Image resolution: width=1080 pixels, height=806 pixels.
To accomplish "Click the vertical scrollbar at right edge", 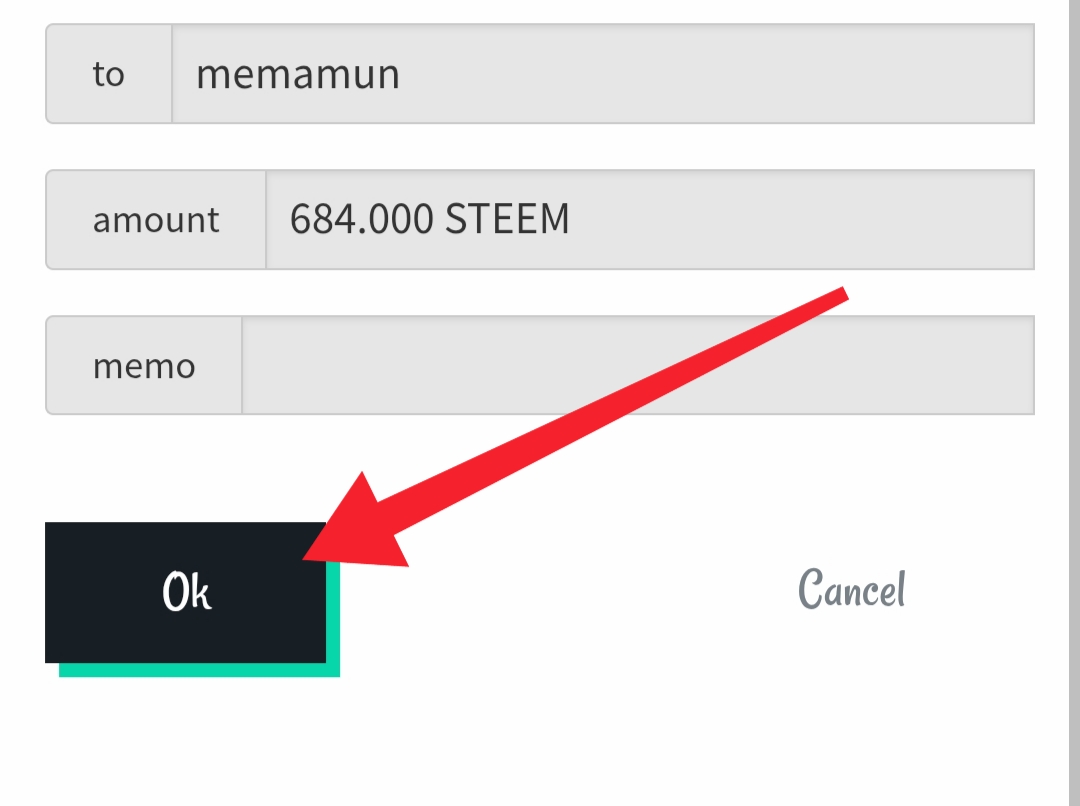I will pos(1074,403).
